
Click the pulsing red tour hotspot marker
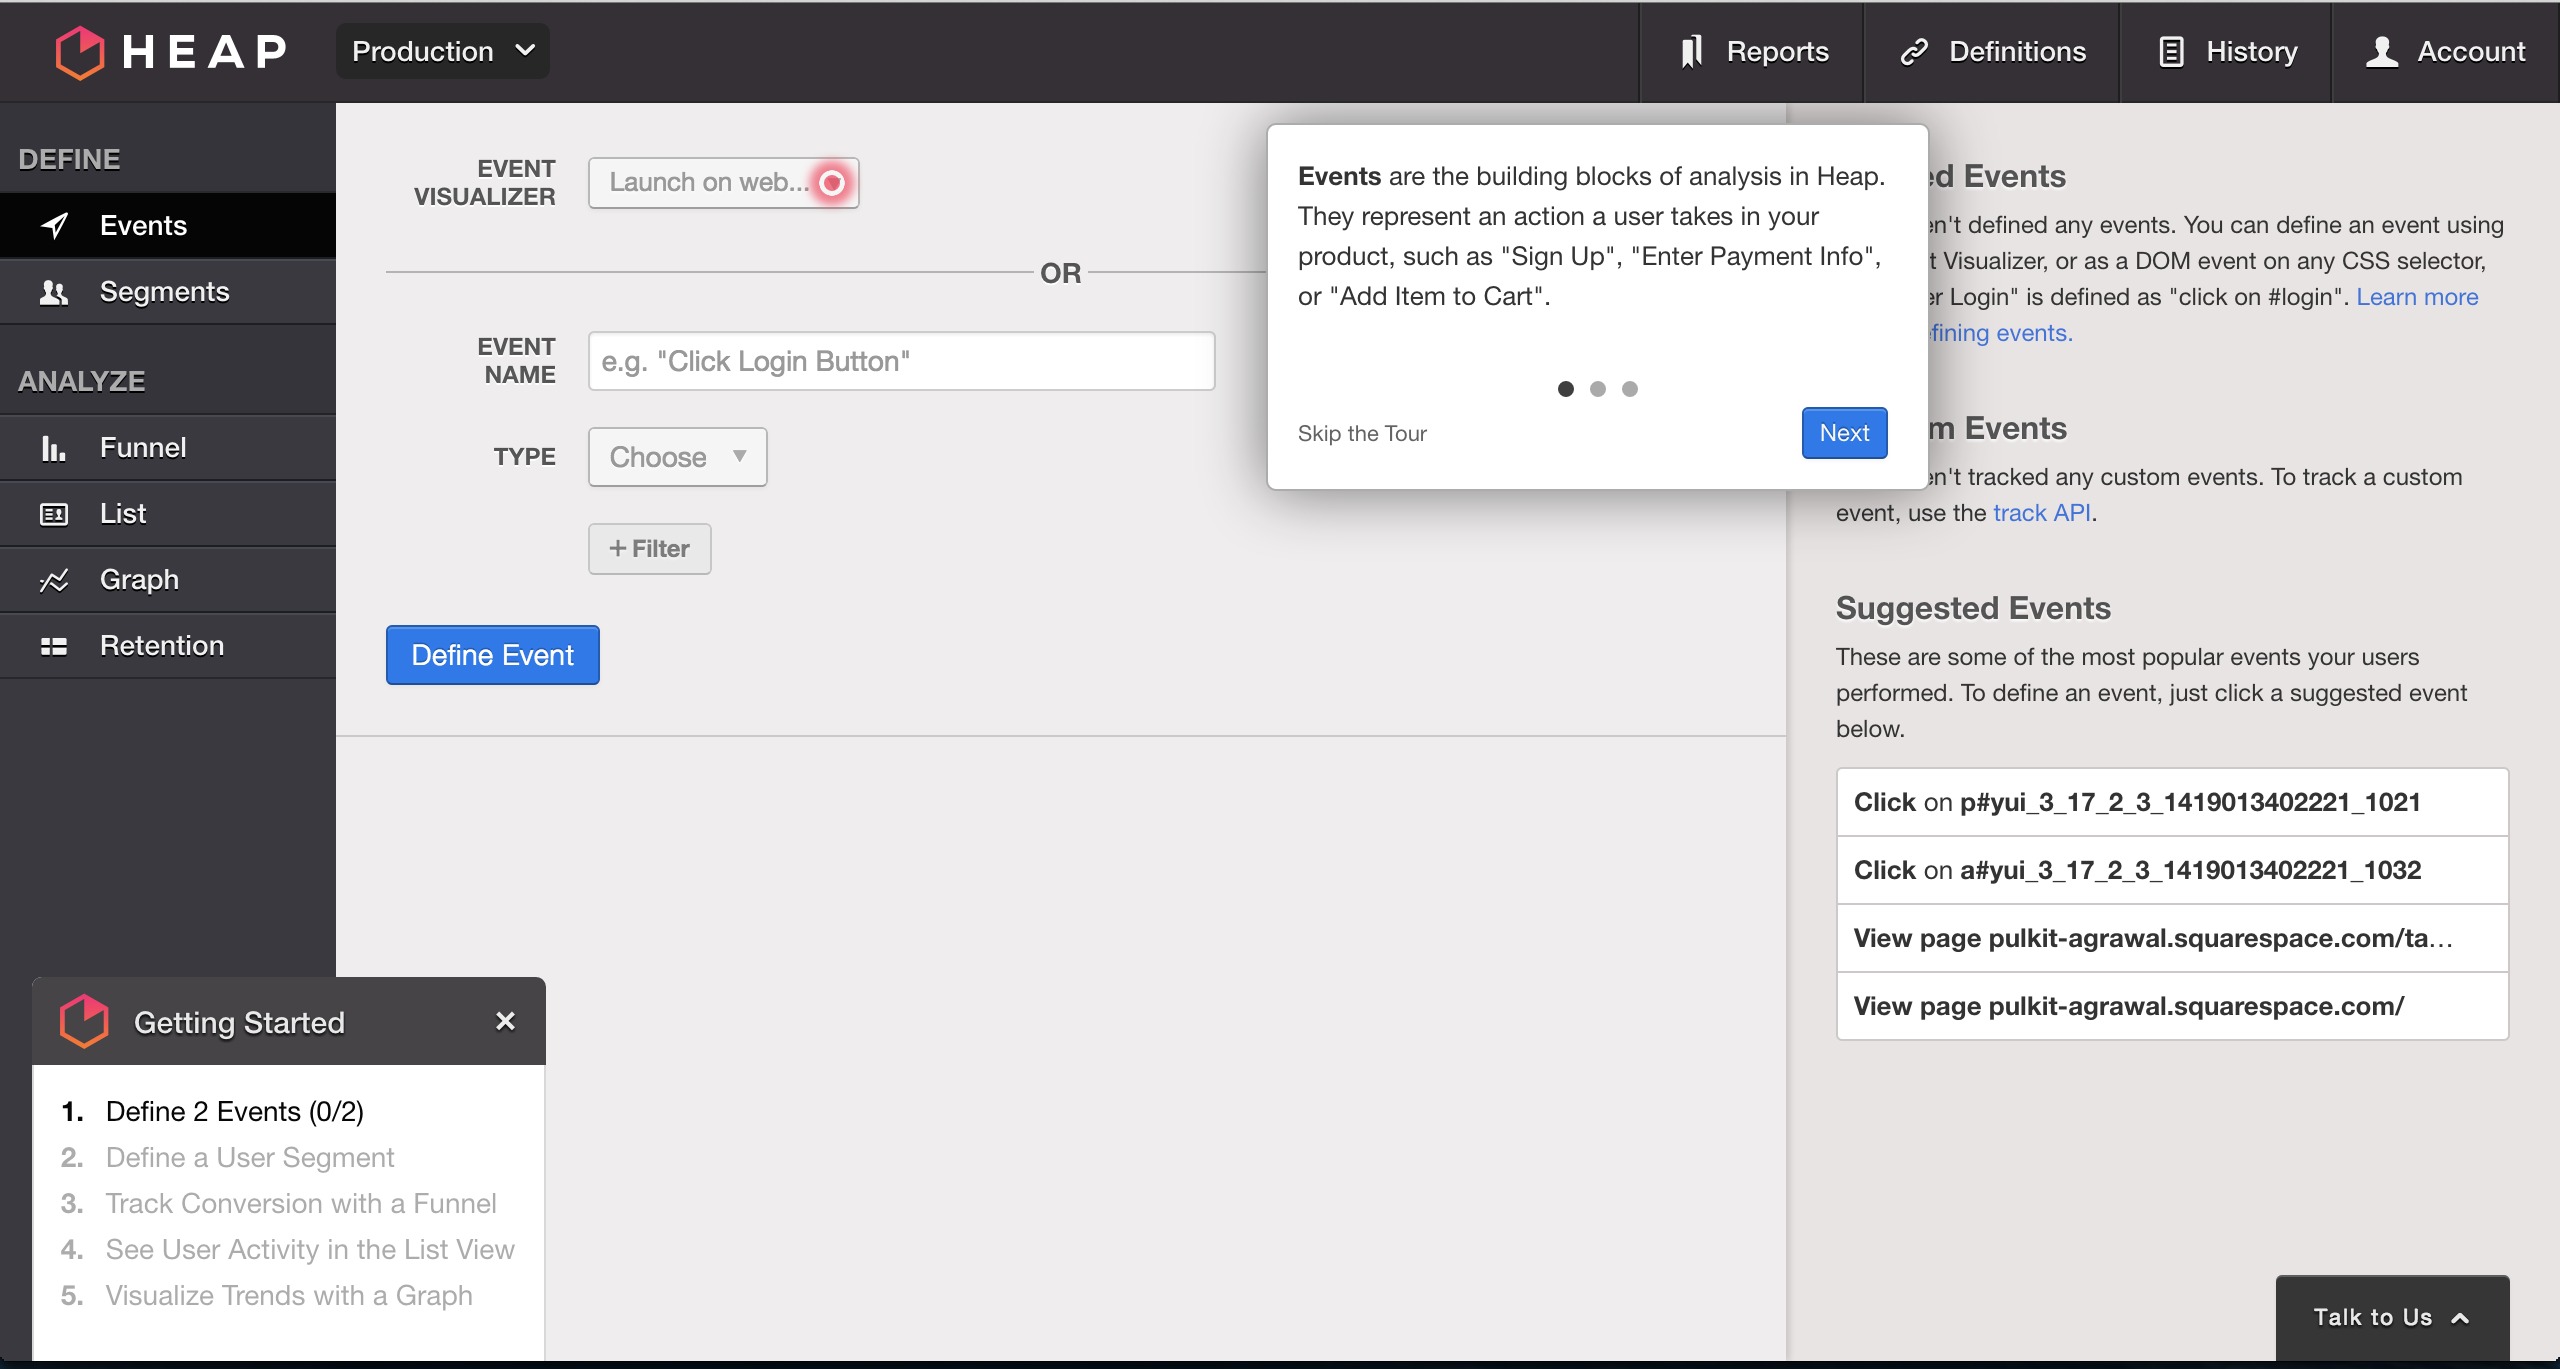click(x=832, y=183)
